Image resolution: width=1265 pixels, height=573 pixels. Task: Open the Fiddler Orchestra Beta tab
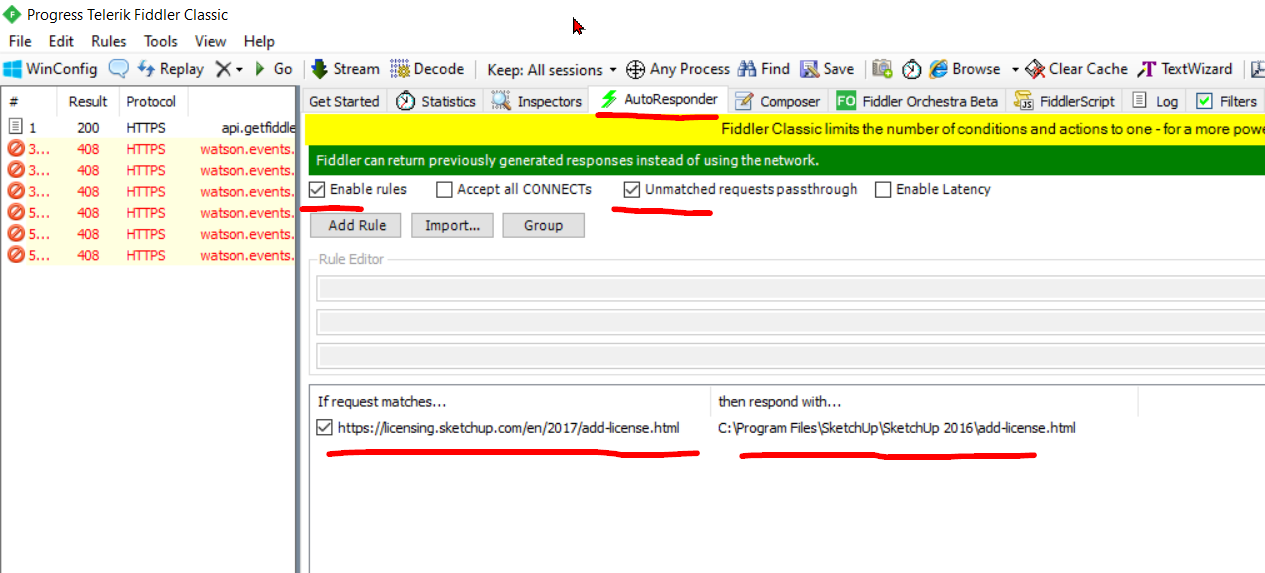917,101
